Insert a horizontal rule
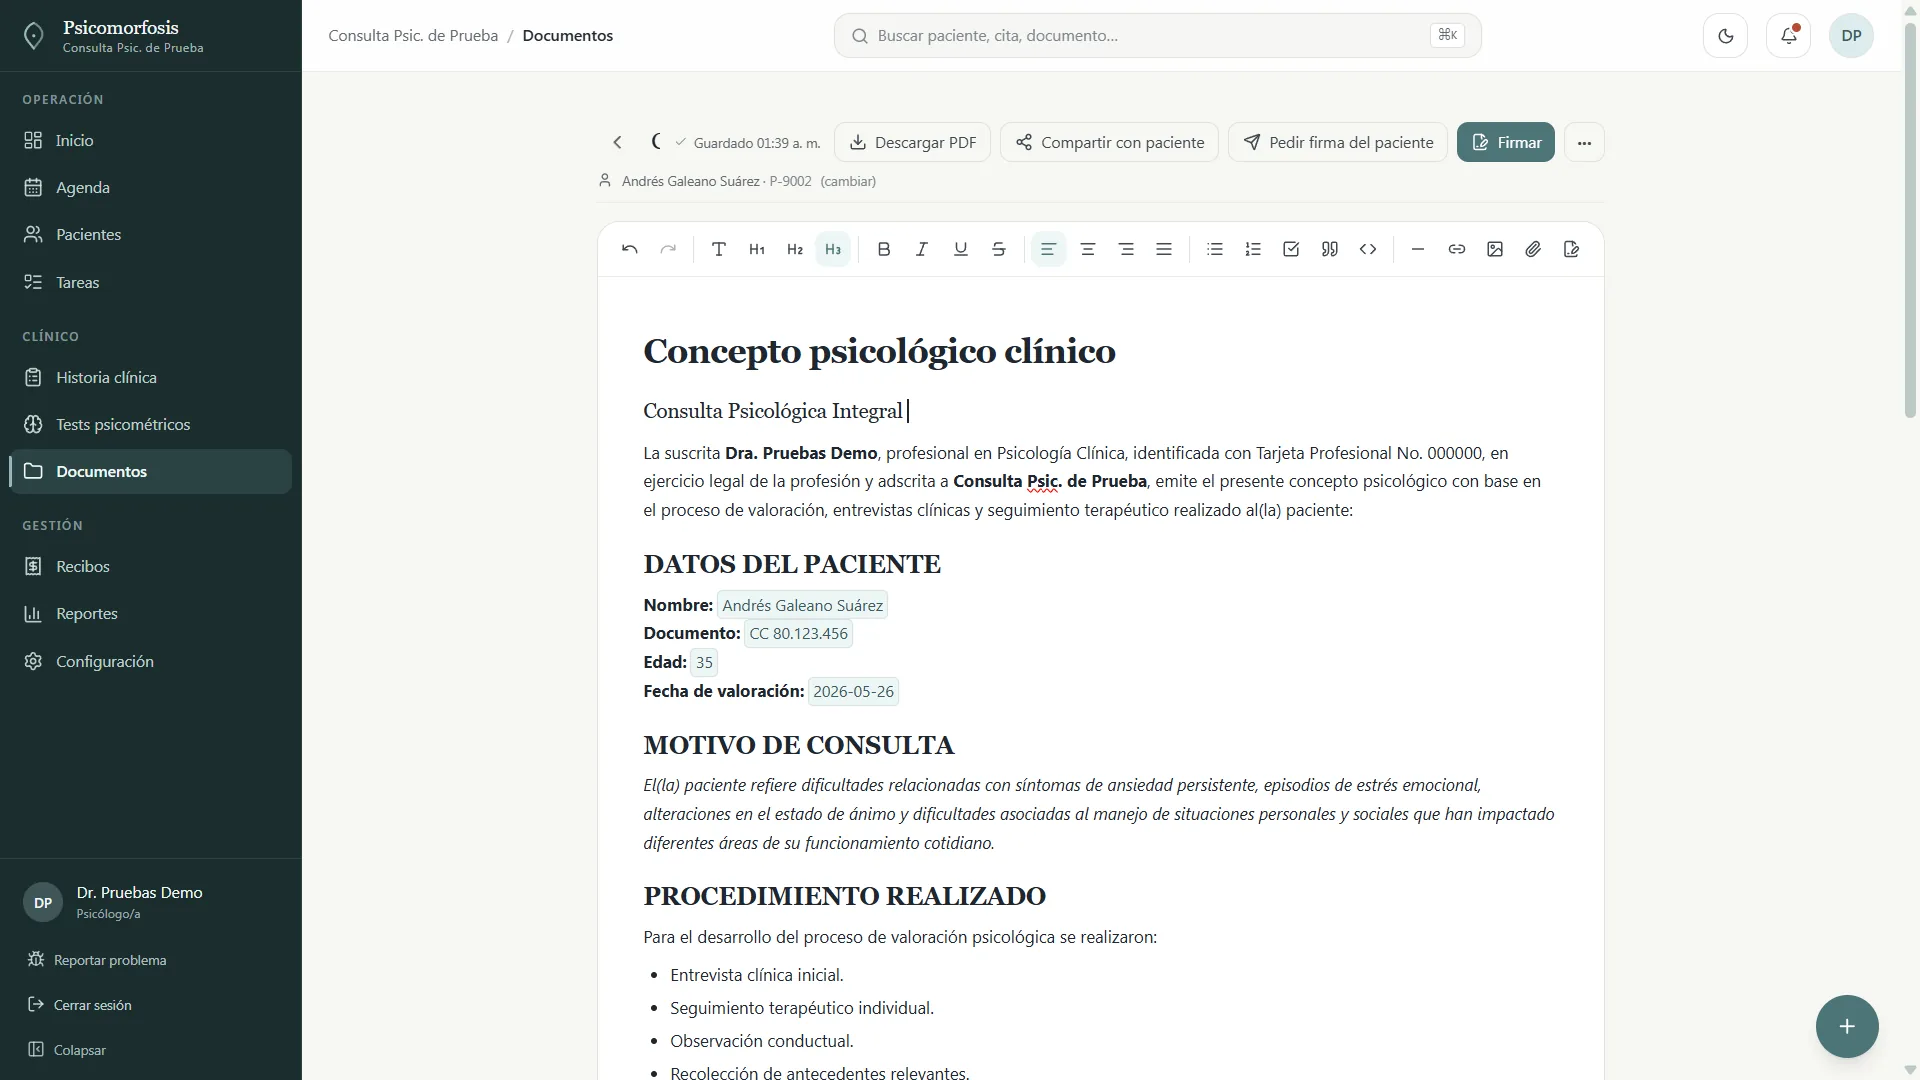The image size is (1920, 1080). click(1418, 249)
